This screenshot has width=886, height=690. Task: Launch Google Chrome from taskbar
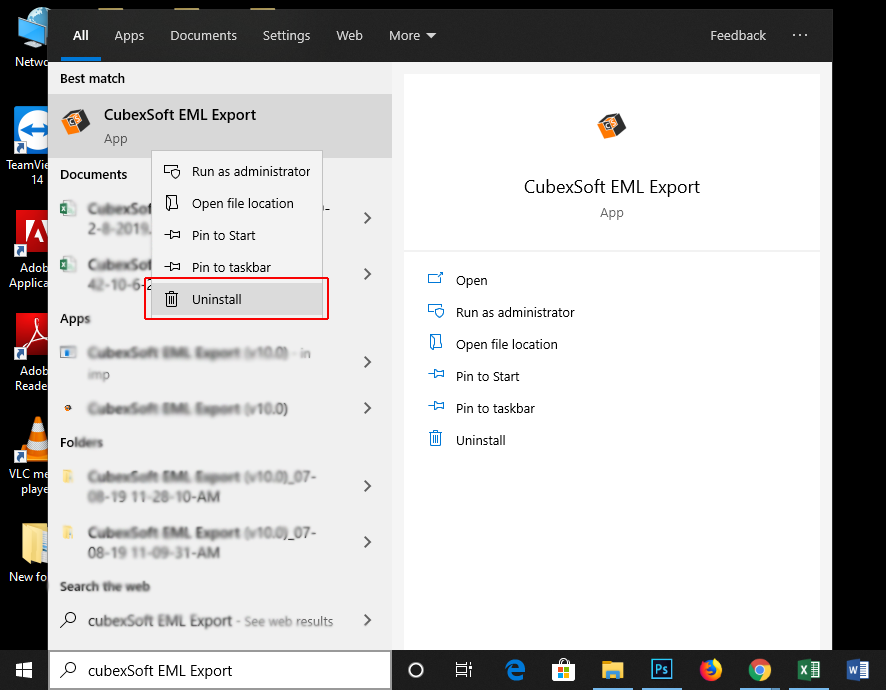point(760,670)
